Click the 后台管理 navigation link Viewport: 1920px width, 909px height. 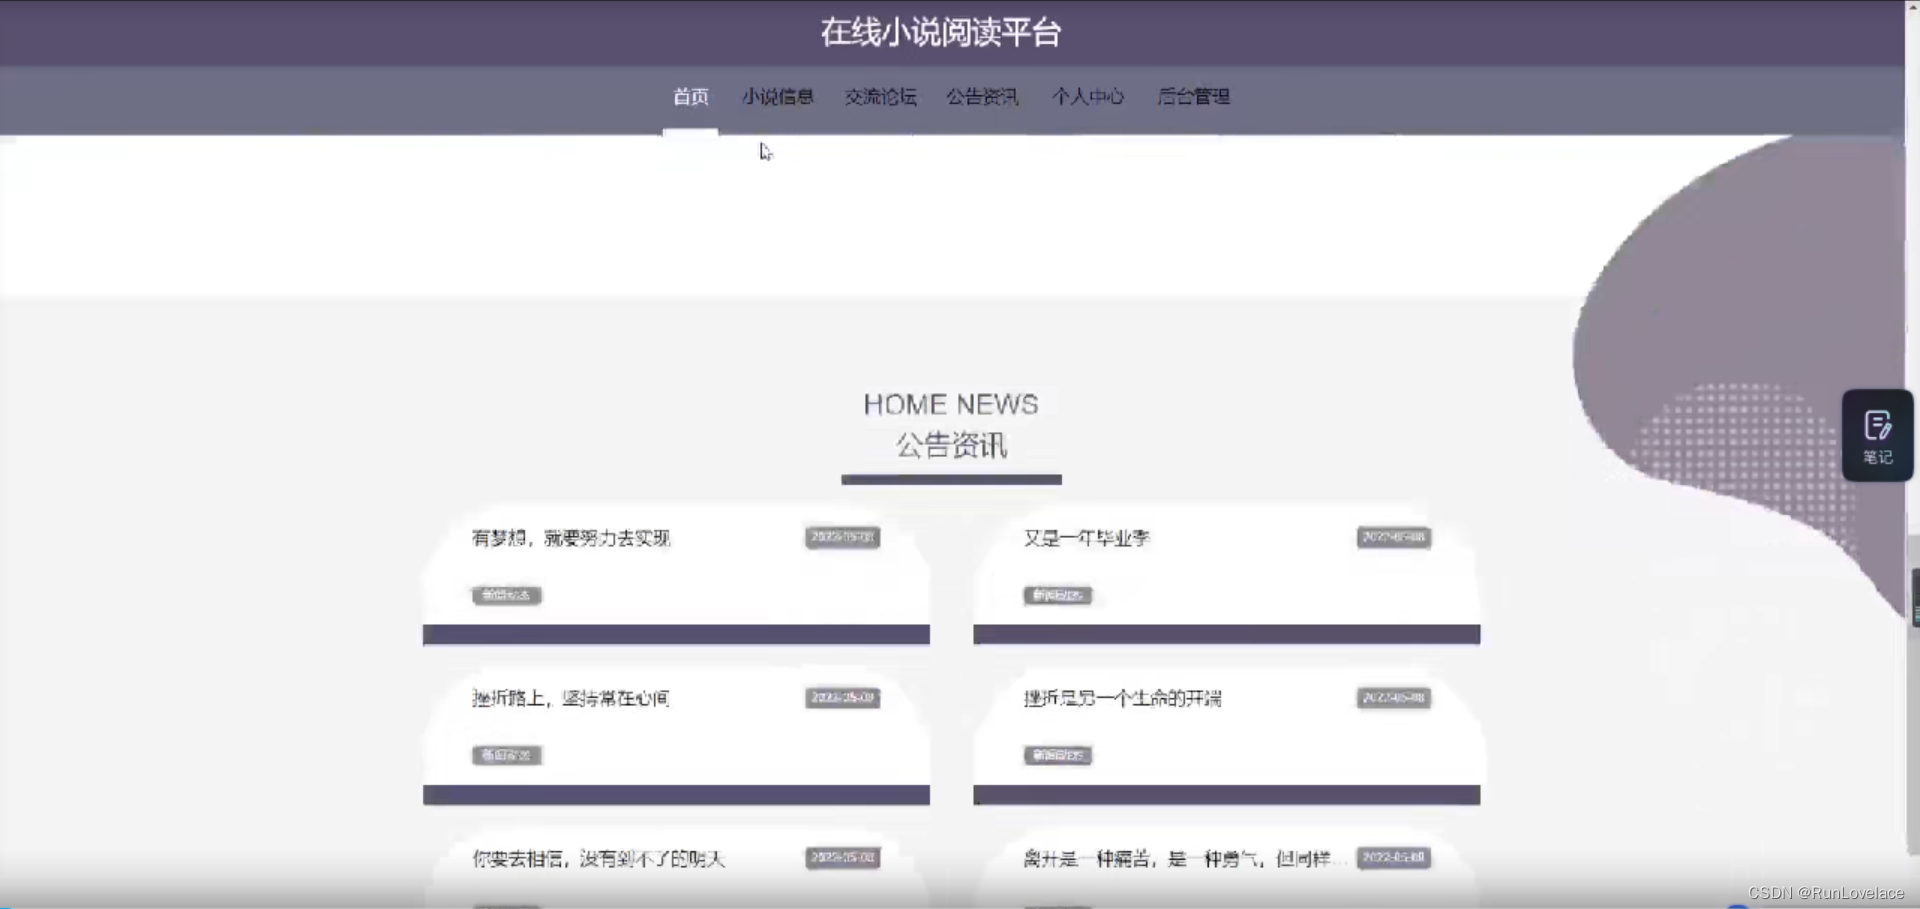tap(1193, 97)
